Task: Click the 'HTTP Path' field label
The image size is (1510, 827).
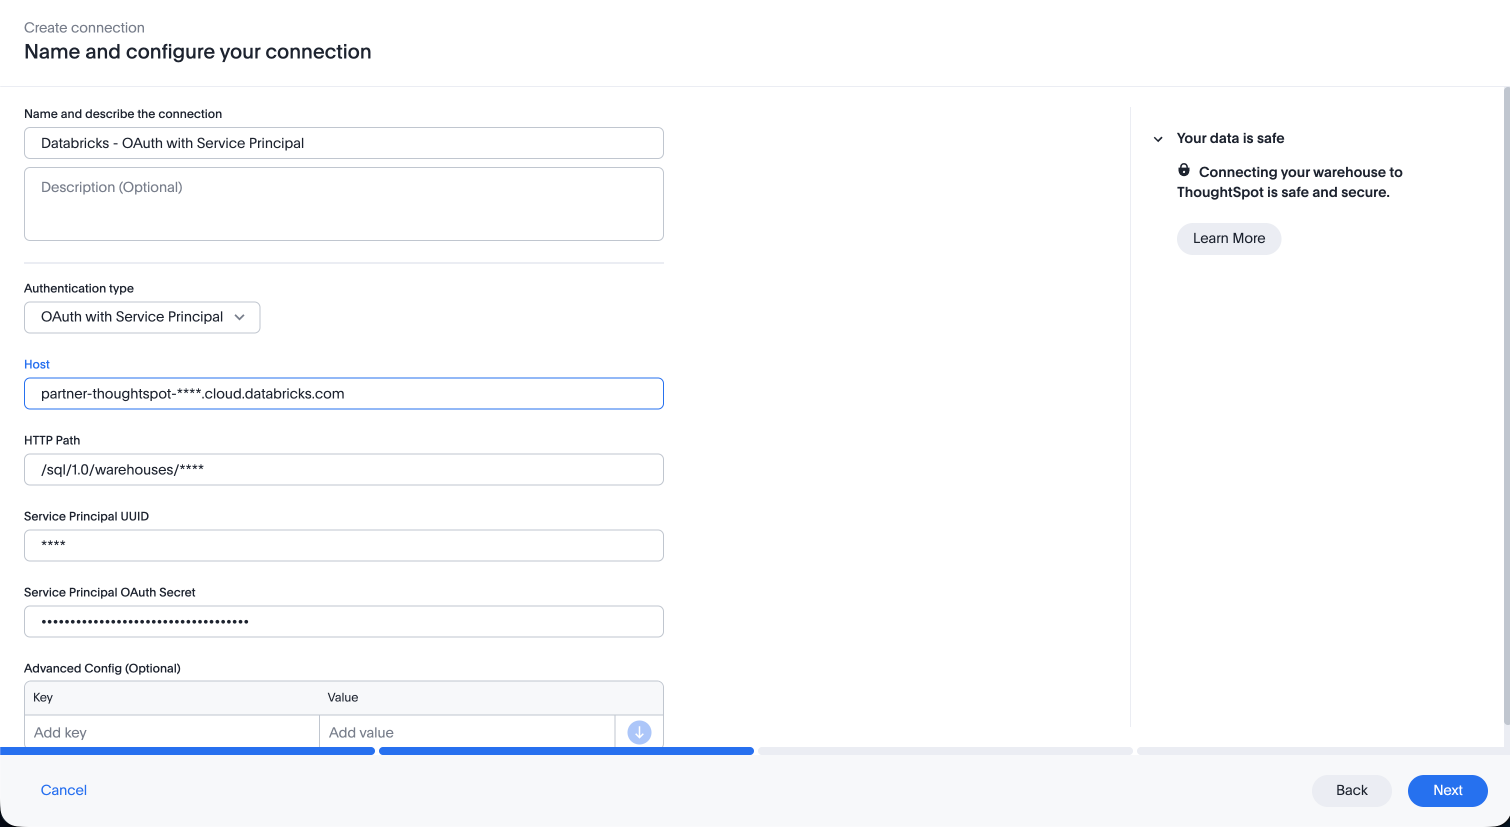Action: pyautogui.click(x=52, y=440)
